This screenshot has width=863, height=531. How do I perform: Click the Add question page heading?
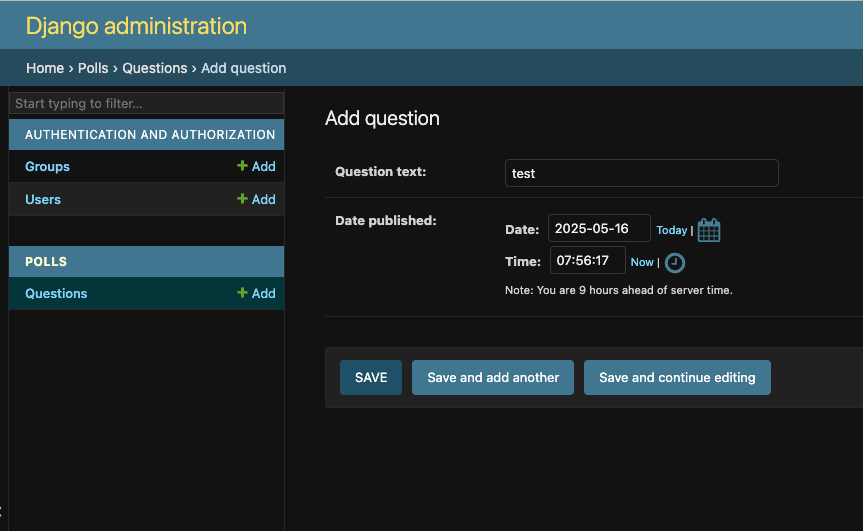(x=382, y=118)
